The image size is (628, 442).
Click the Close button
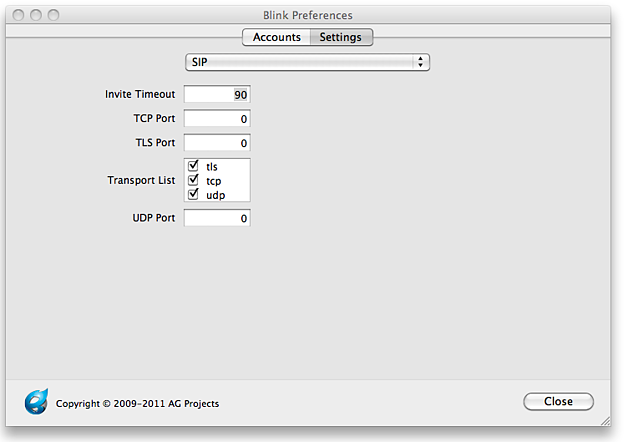pyautogui.click(x=558, y=401)
